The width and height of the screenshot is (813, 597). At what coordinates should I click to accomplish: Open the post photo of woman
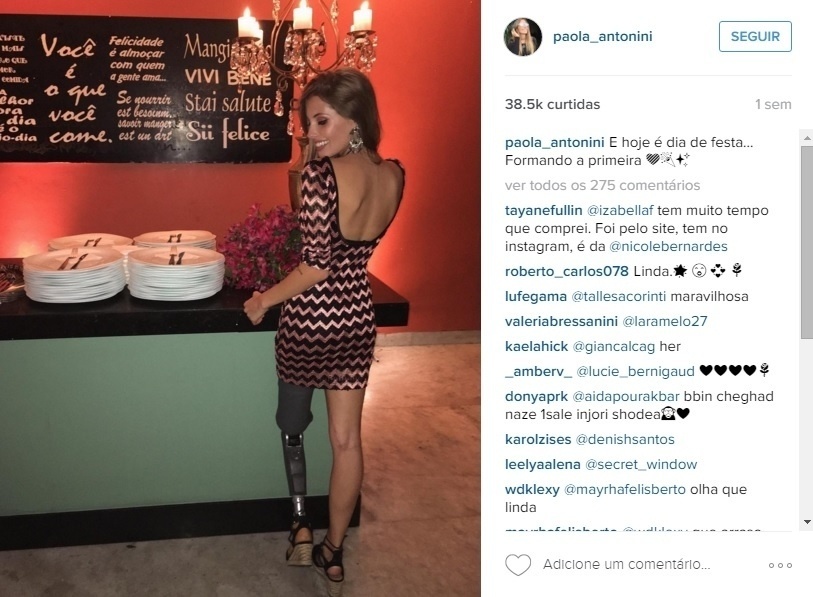[240, 298]
